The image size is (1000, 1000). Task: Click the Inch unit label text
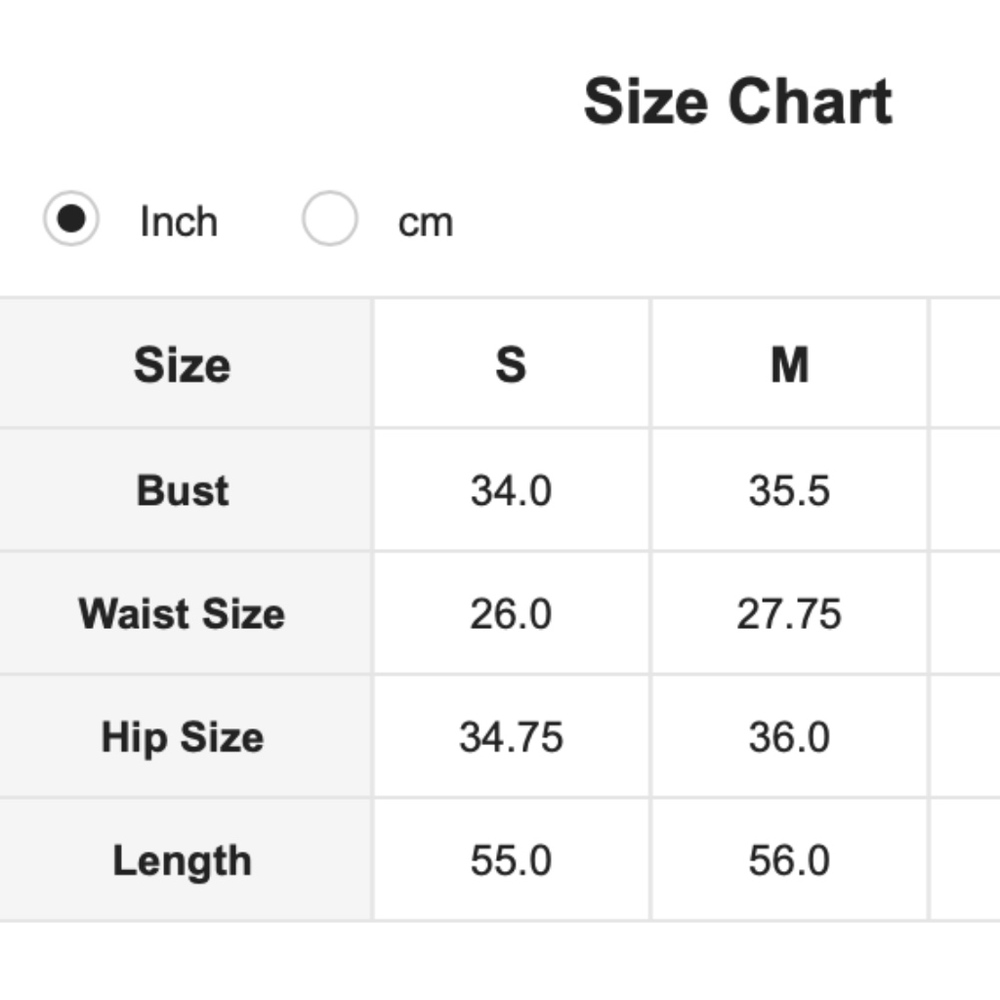coord(179,222)
